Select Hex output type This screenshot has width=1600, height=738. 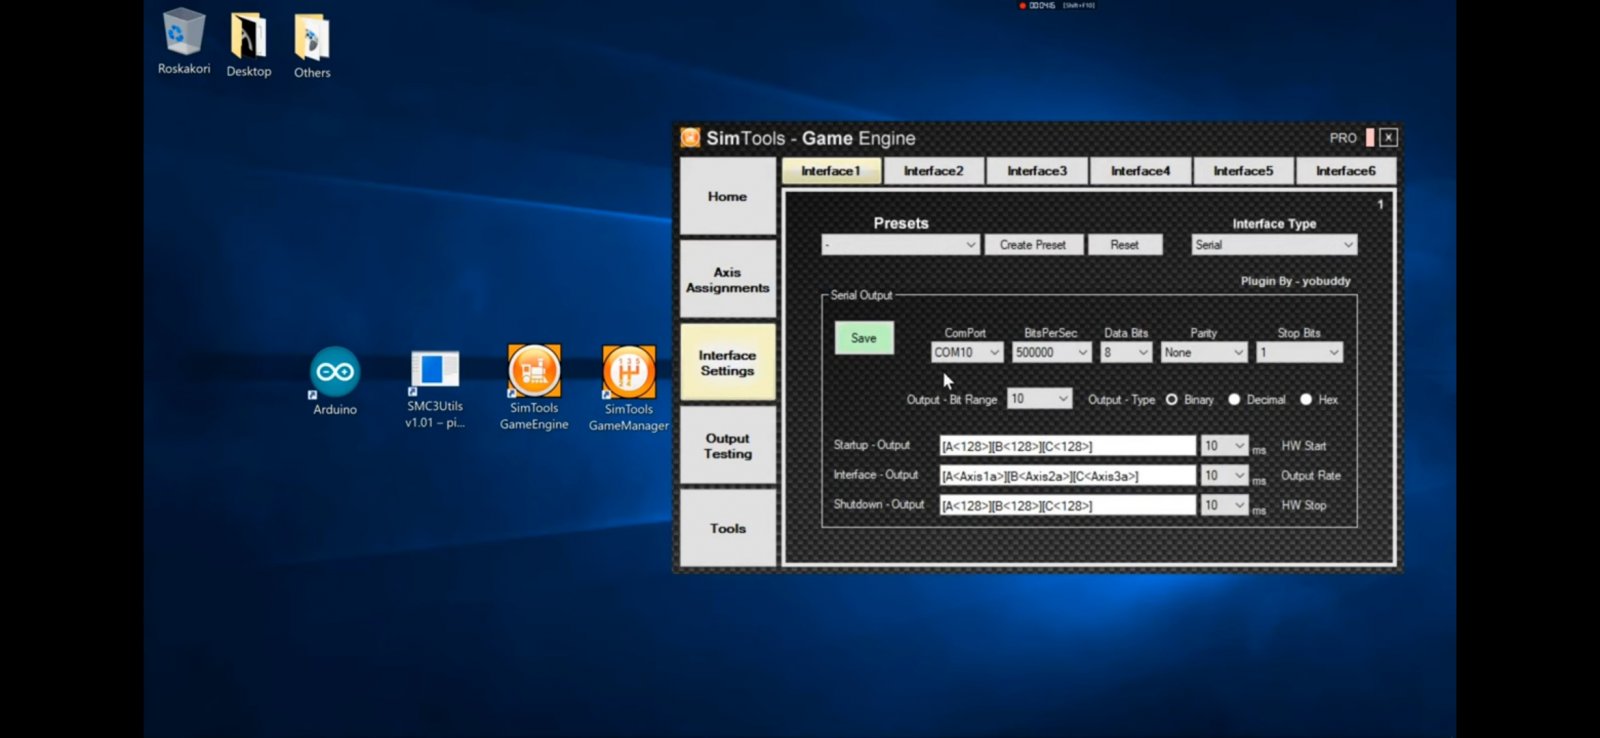click(x=1306, y=399)
